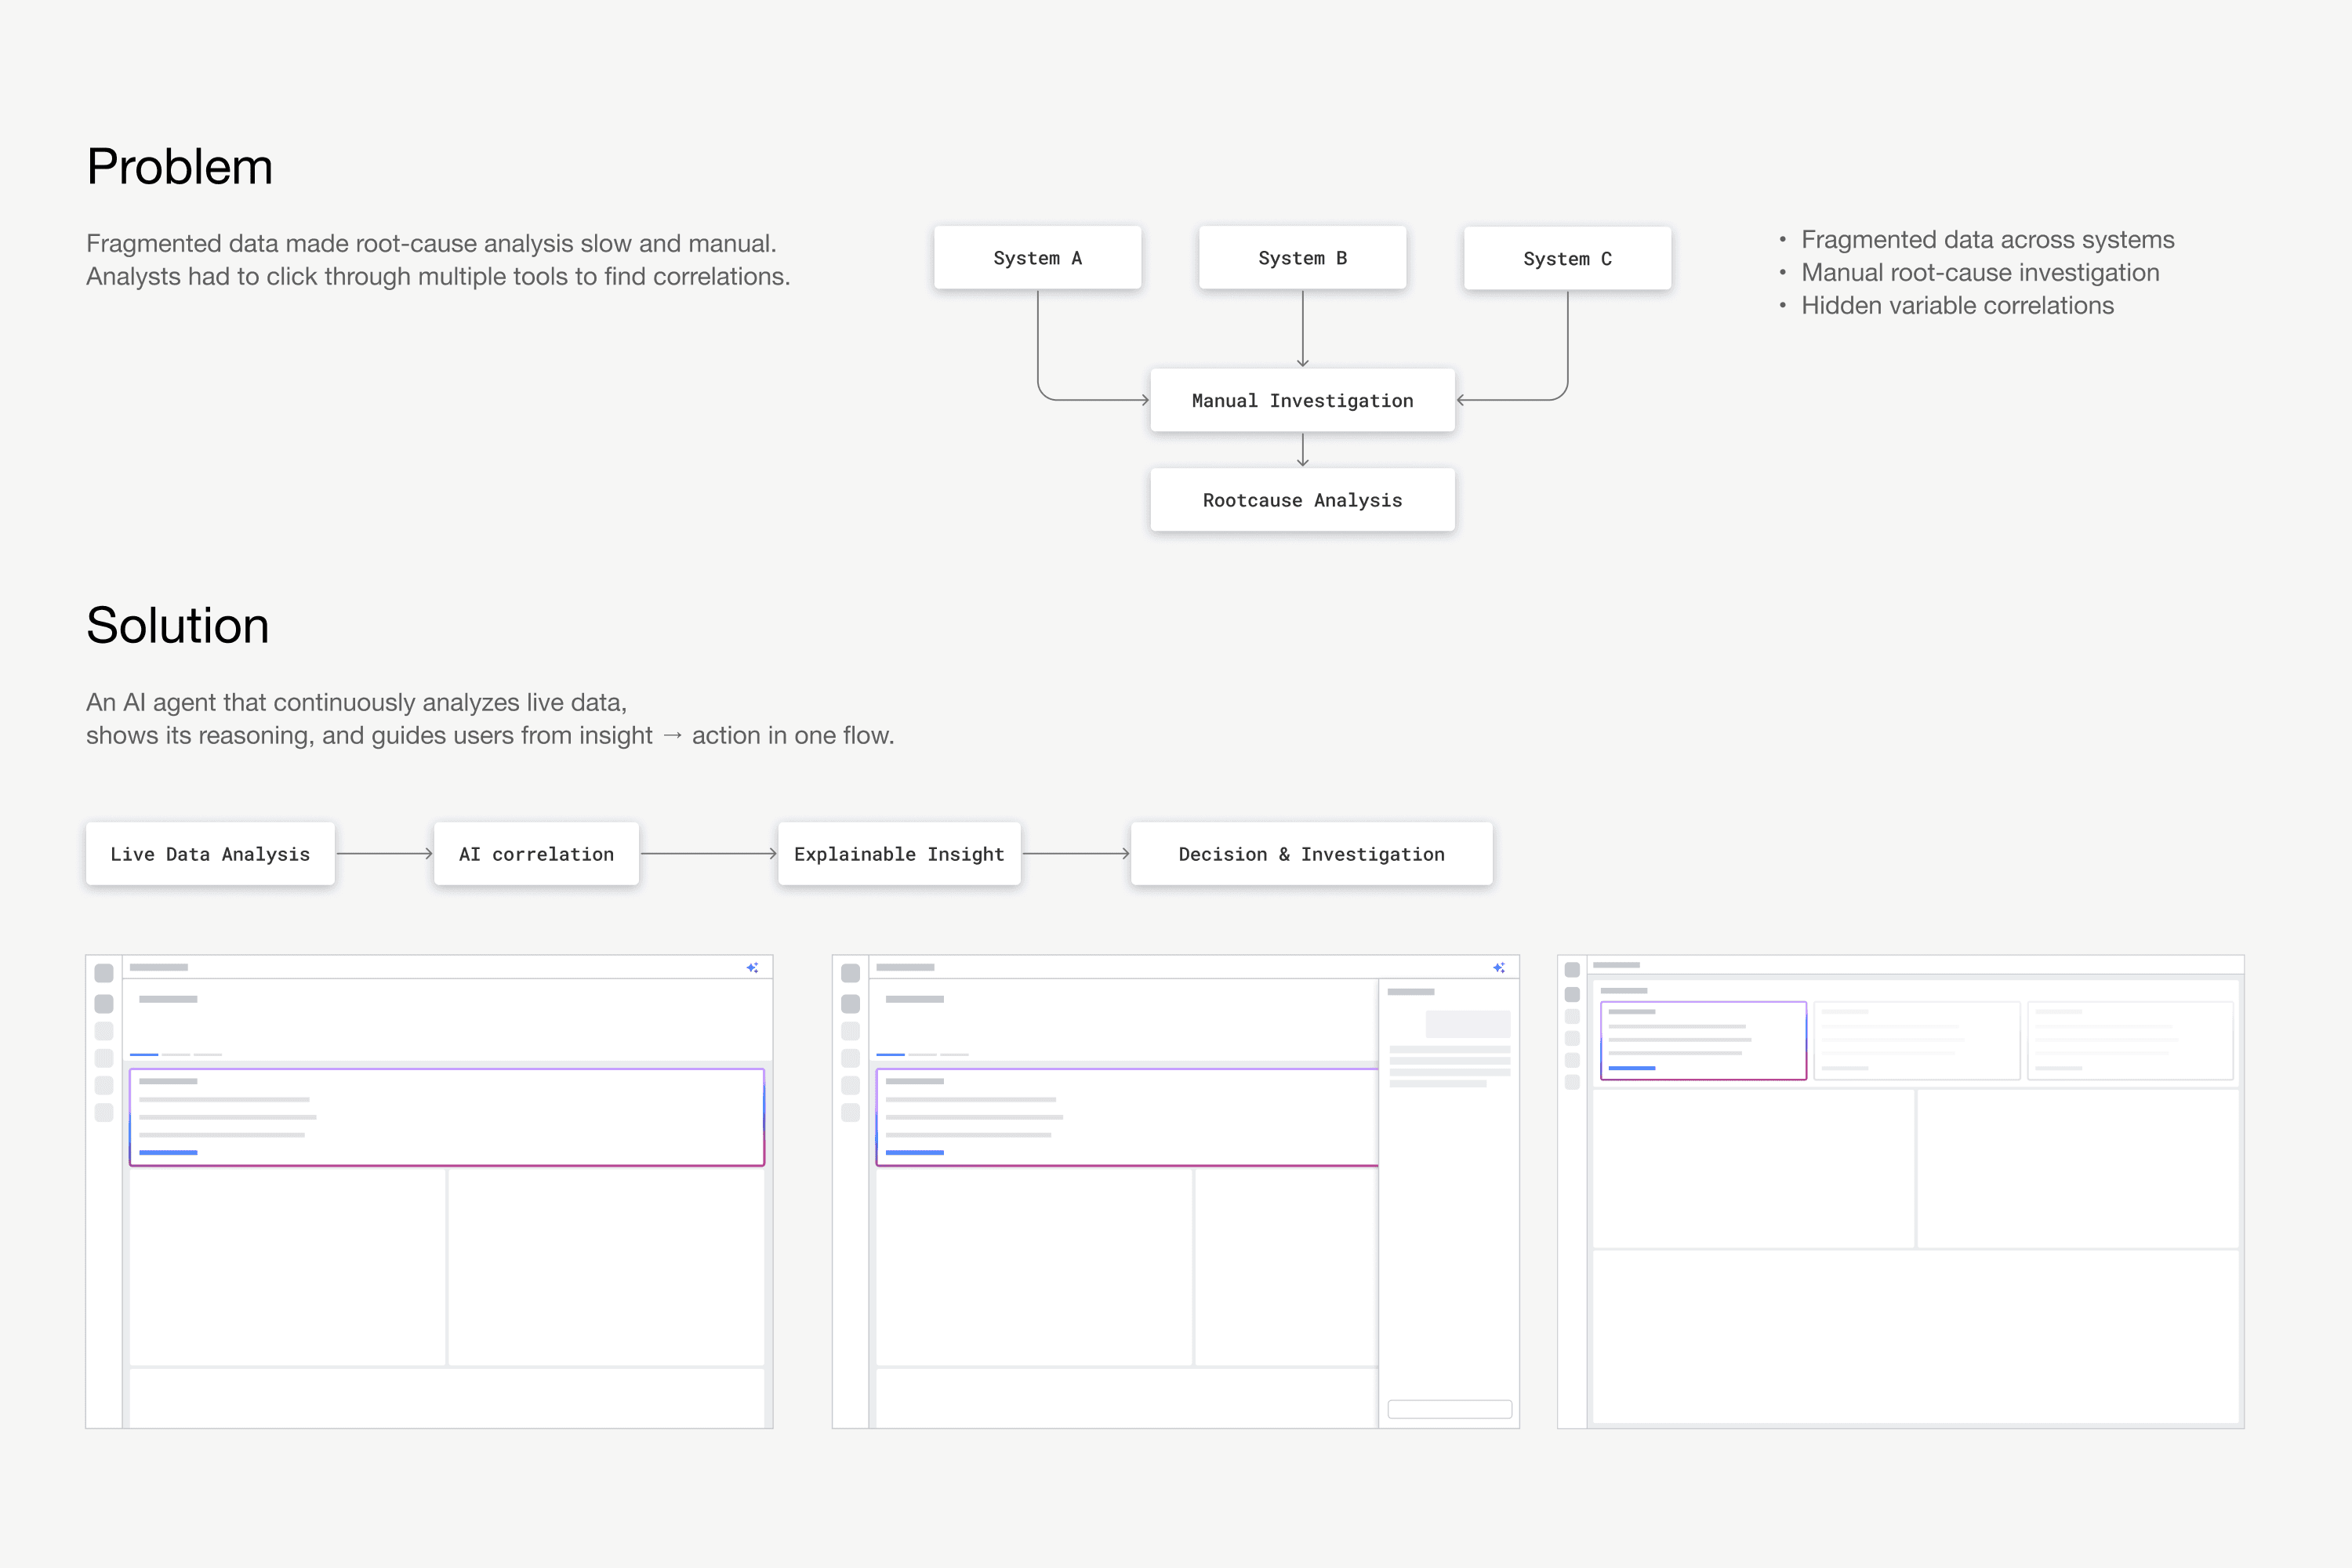Viewport: 2352px width, 1568px height.
Task: Select the System A box
Action: 1037,258
